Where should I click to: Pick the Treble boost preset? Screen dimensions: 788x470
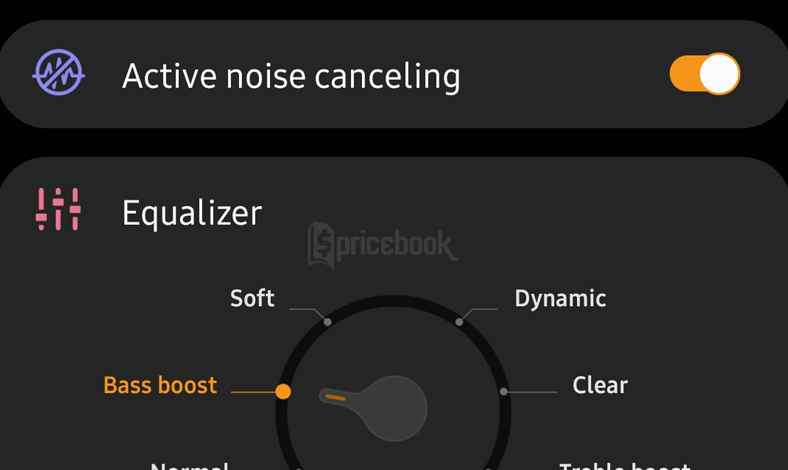click(625, 465)
